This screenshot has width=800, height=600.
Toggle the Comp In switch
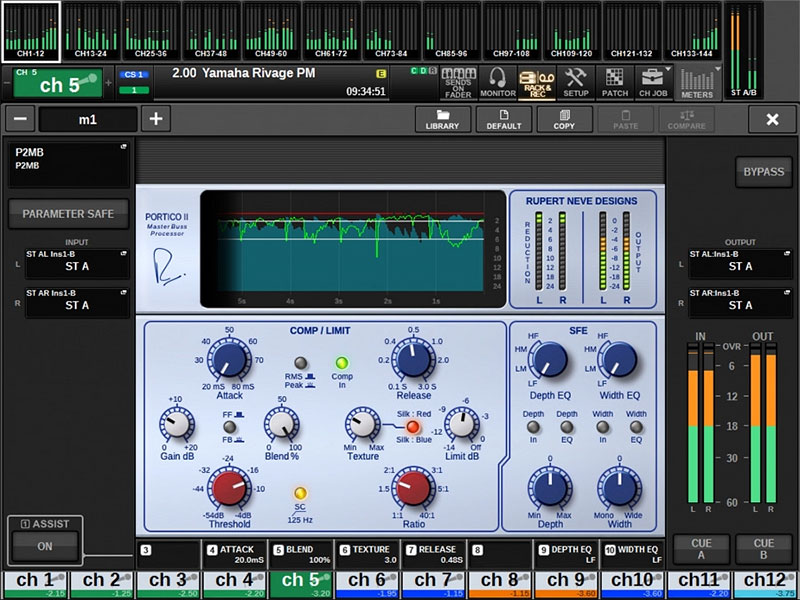[341, 363]
